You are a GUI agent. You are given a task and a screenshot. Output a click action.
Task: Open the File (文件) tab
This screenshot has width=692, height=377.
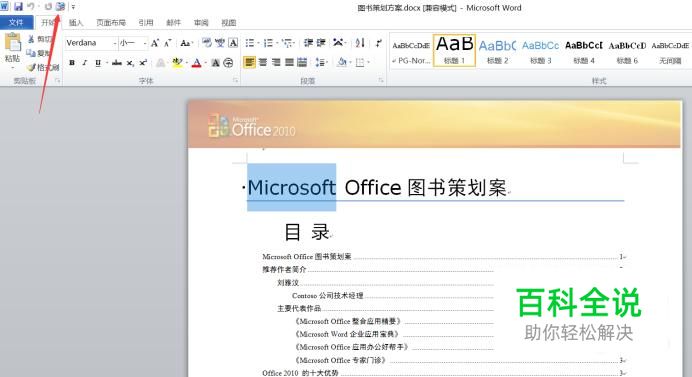tap(16, 22)
